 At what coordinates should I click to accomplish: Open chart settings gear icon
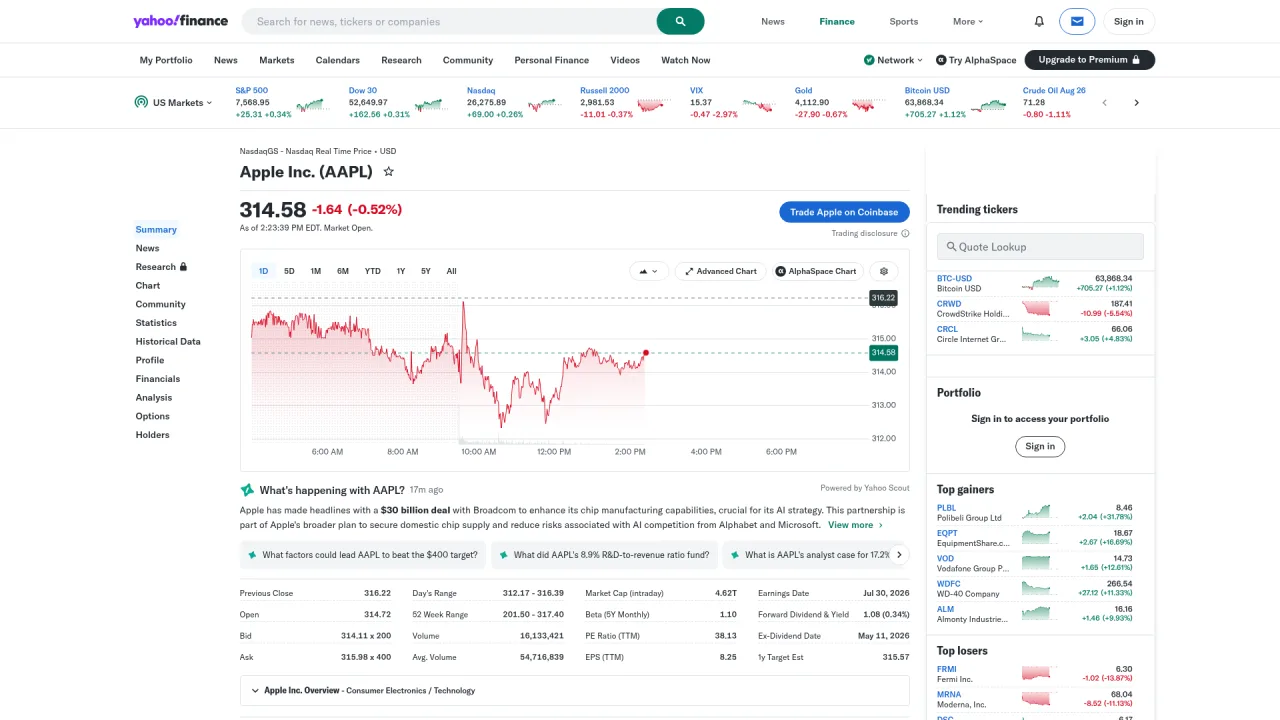884,271
